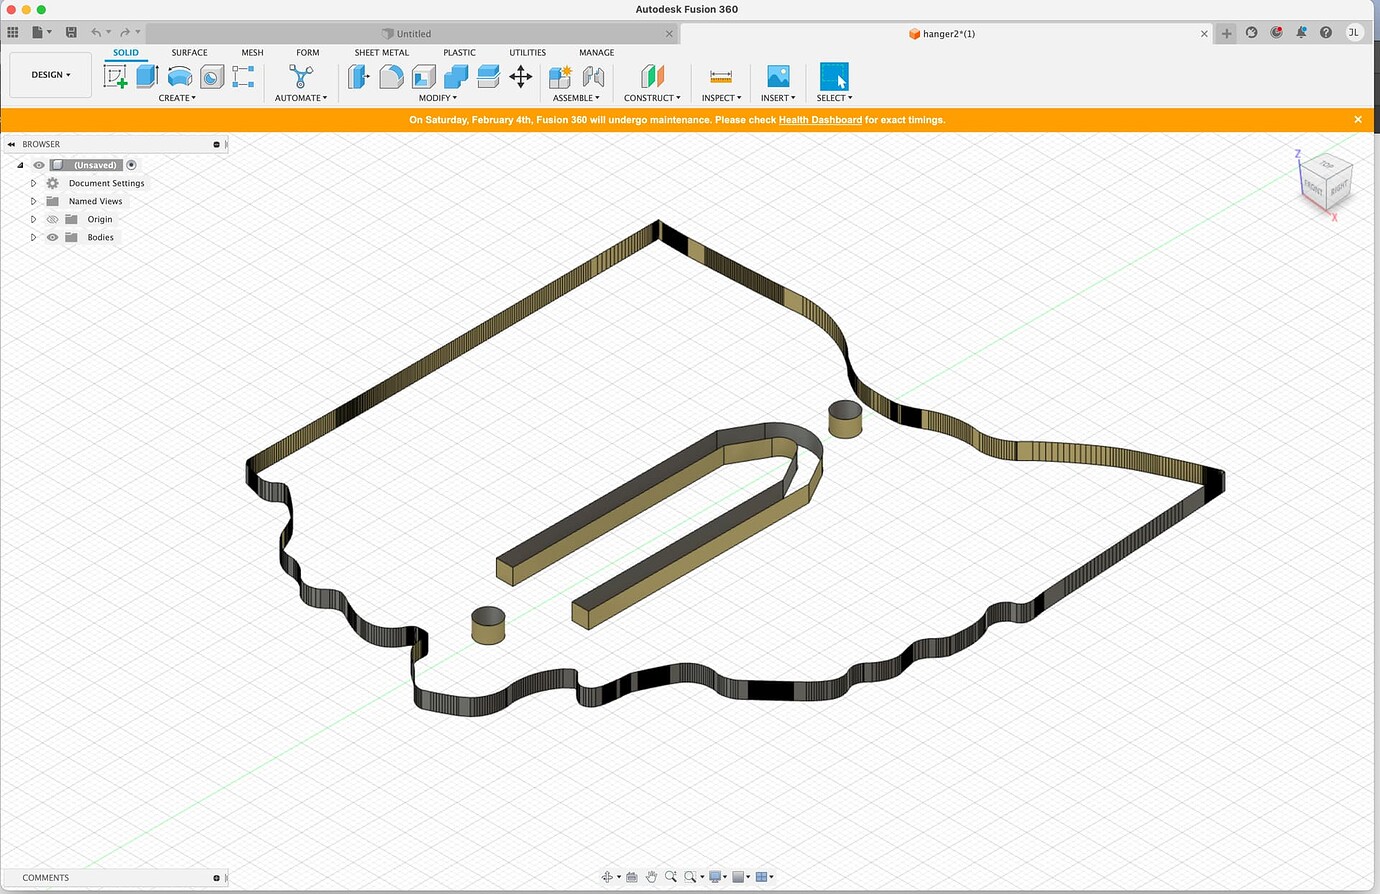The image size is (1380, 894).
Task: Open the Display Settings dropdown
Action: point(715,876)
